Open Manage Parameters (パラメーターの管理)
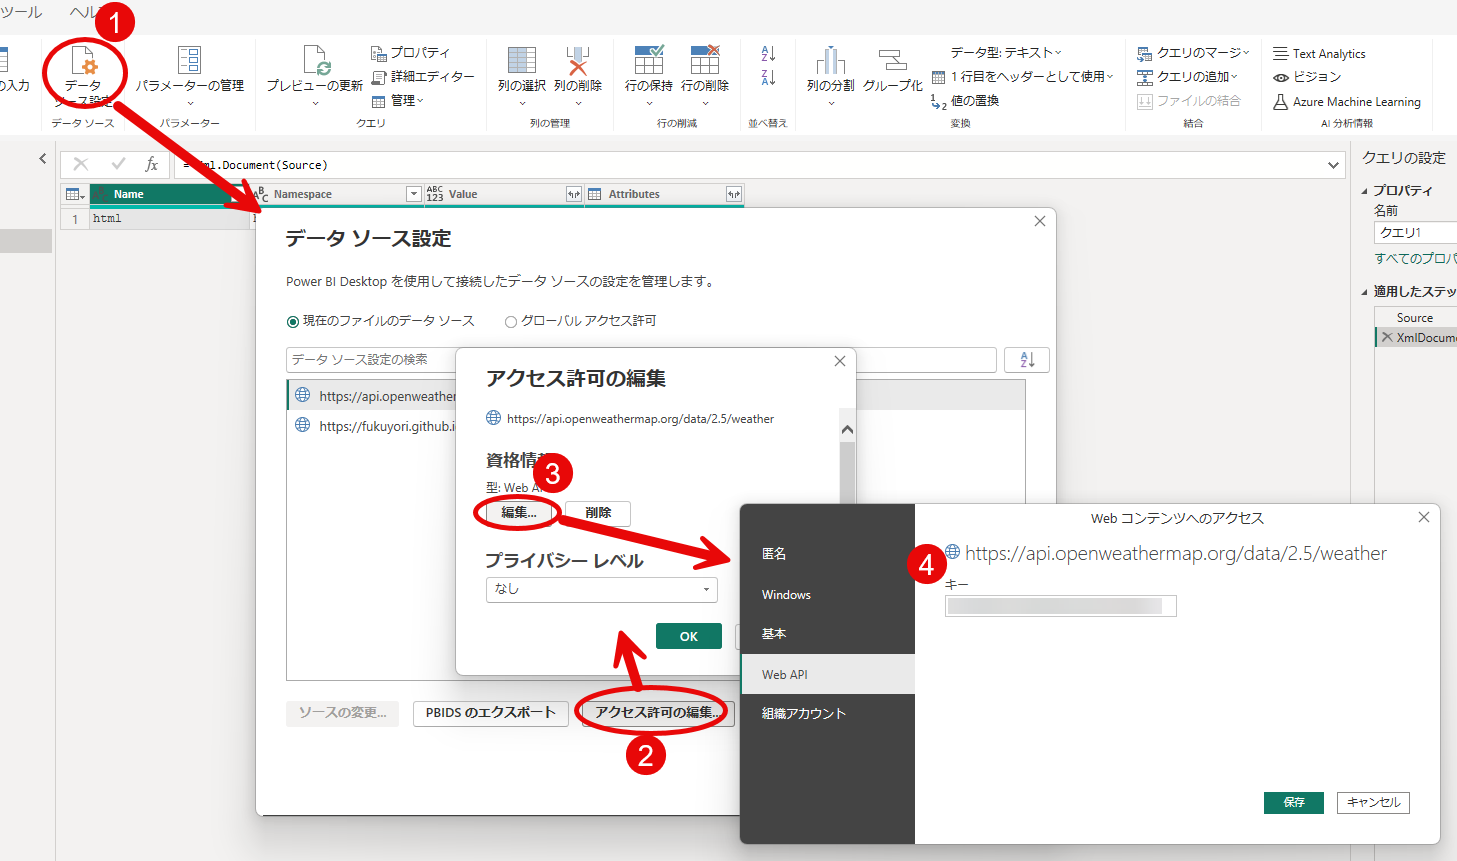Viewport: 1457px width, 861px height. point(190,76)
